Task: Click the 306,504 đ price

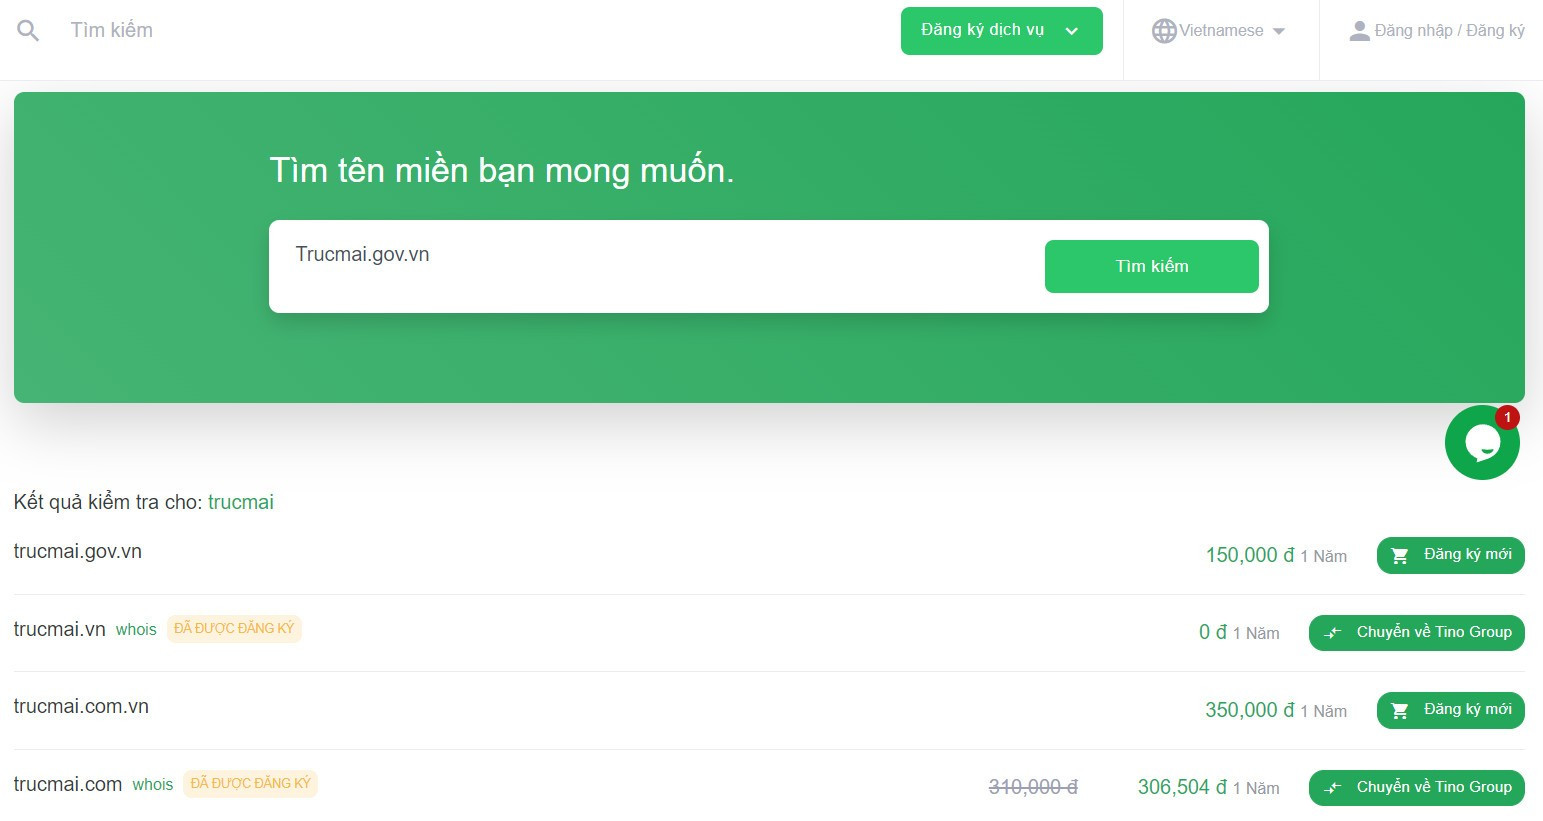Action: tap(1182, 787)
